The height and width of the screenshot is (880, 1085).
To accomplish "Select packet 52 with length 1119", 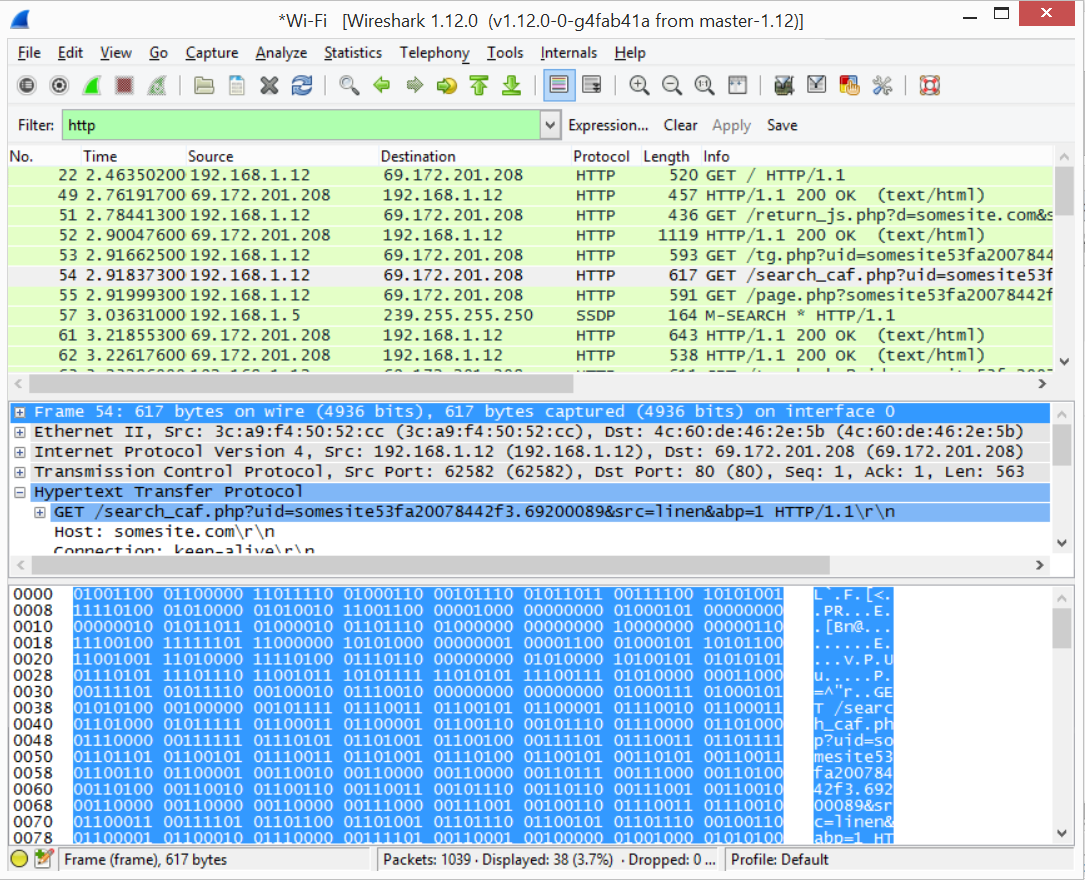I will [530, 235].
